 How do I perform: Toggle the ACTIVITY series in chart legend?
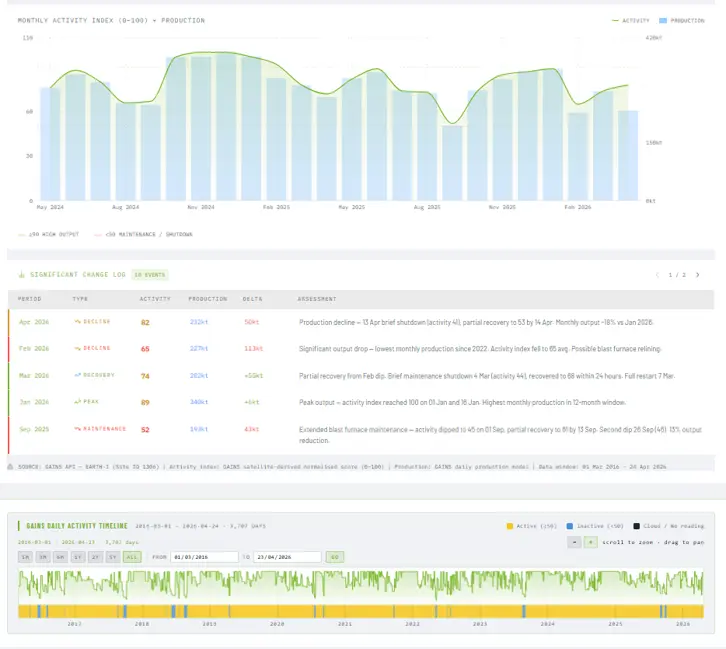pyautogui.click(x=630, y=20)
